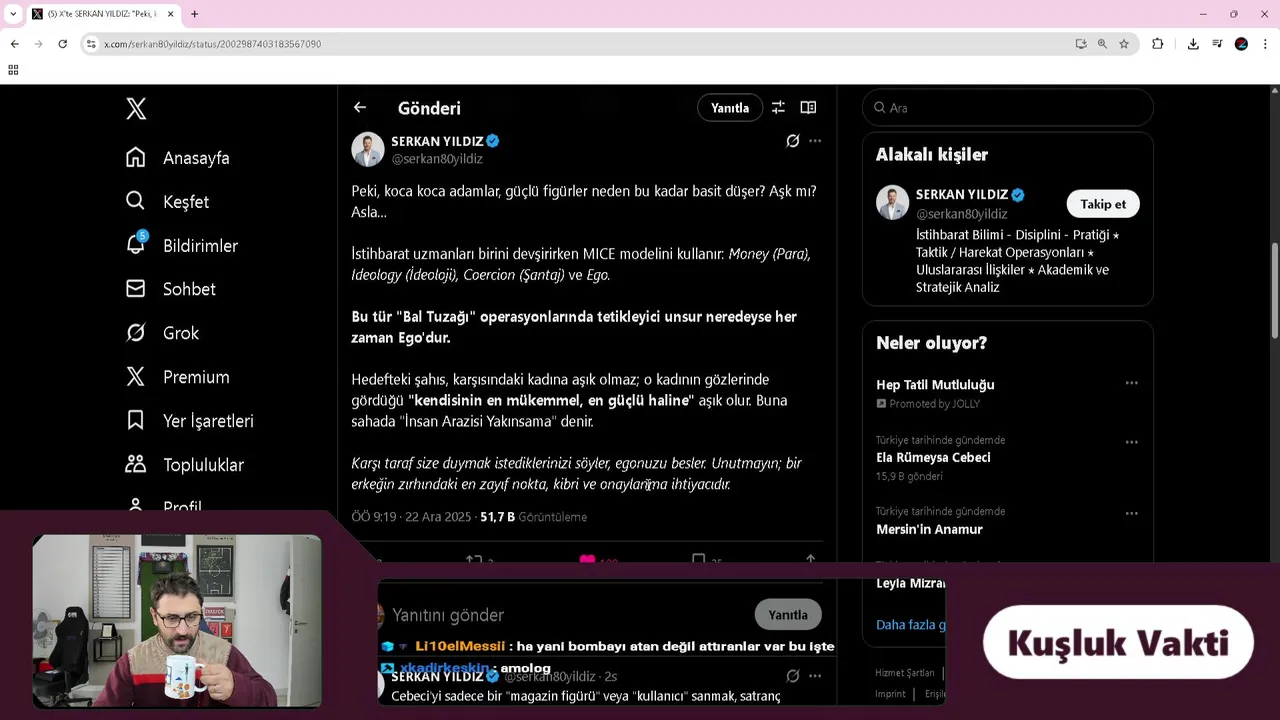Screen dimensions: 1280x720
Task: Open Yer İşaretleri bookmarks
Action: [190, 421]
